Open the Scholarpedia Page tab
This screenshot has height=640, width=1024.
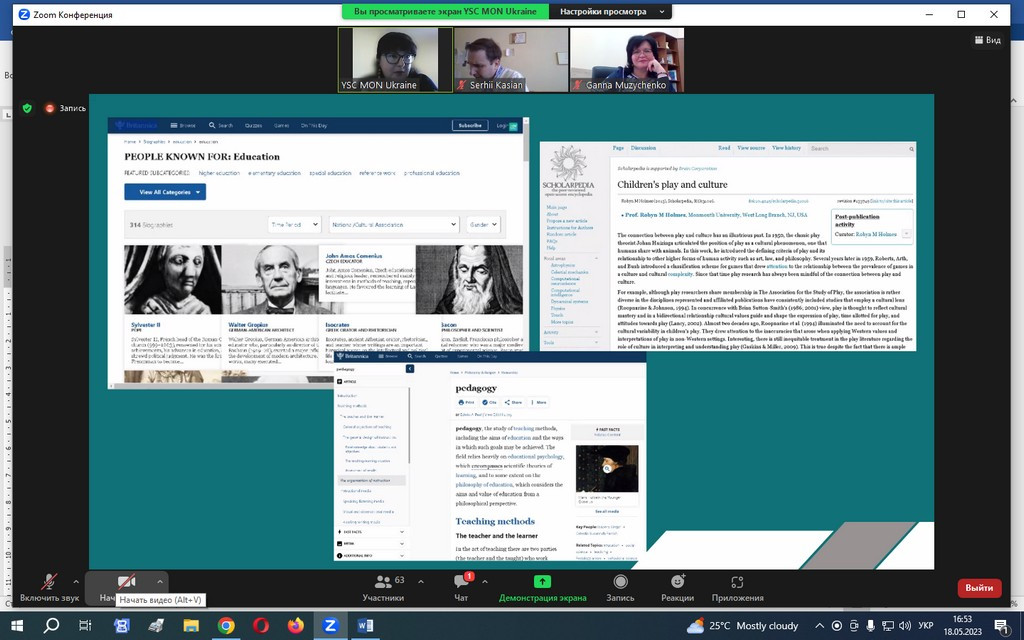(618, 148)
